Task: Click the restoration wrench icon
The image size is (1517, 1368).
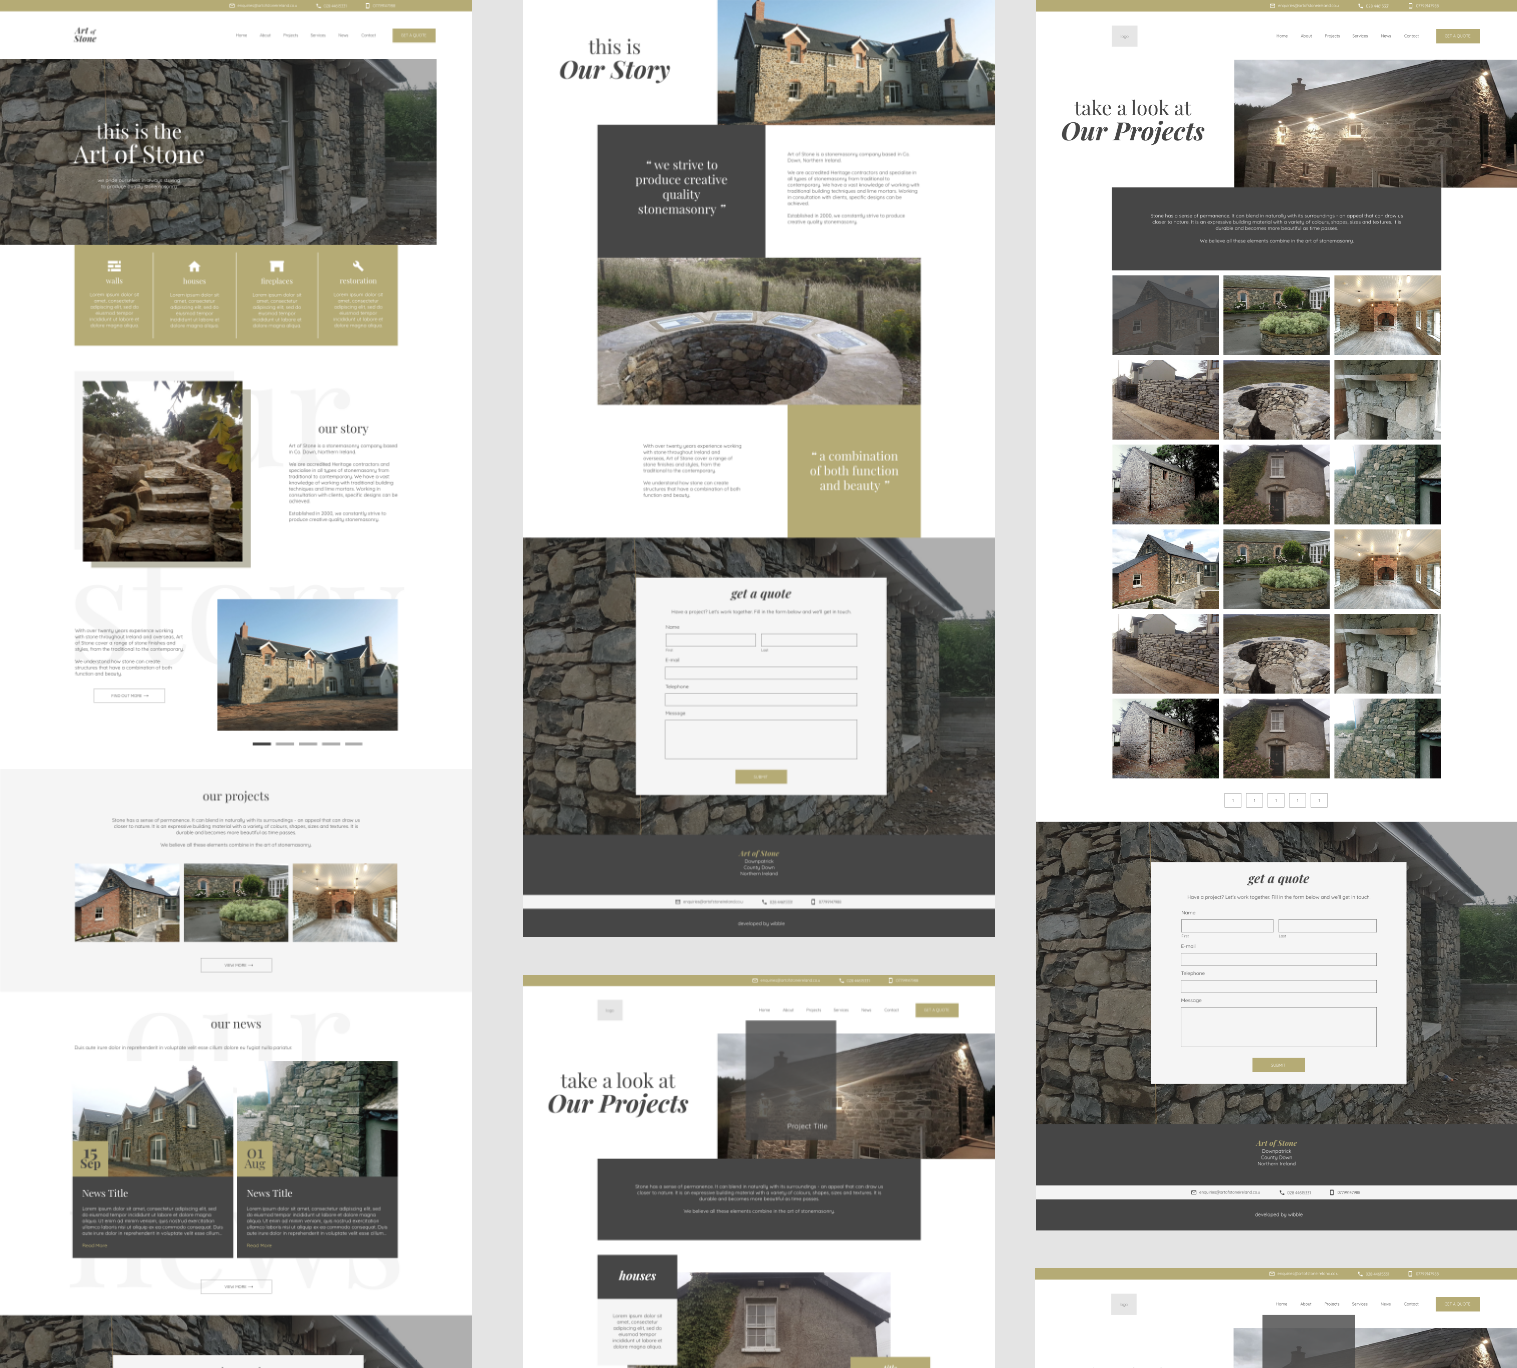Action: [x=358, y=266]
